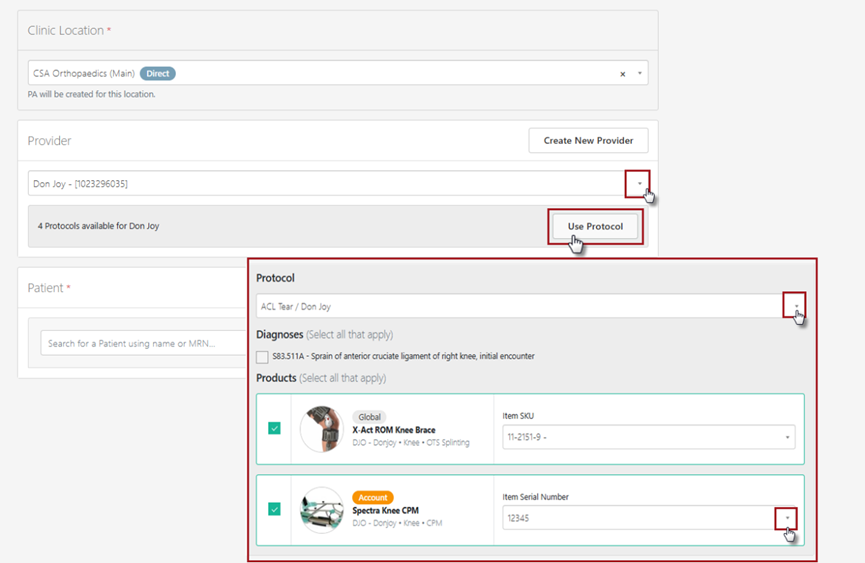This screenshot has height=563, width=865.
Task: Open the Item SKU dropdown
Action: pos(787,437)
